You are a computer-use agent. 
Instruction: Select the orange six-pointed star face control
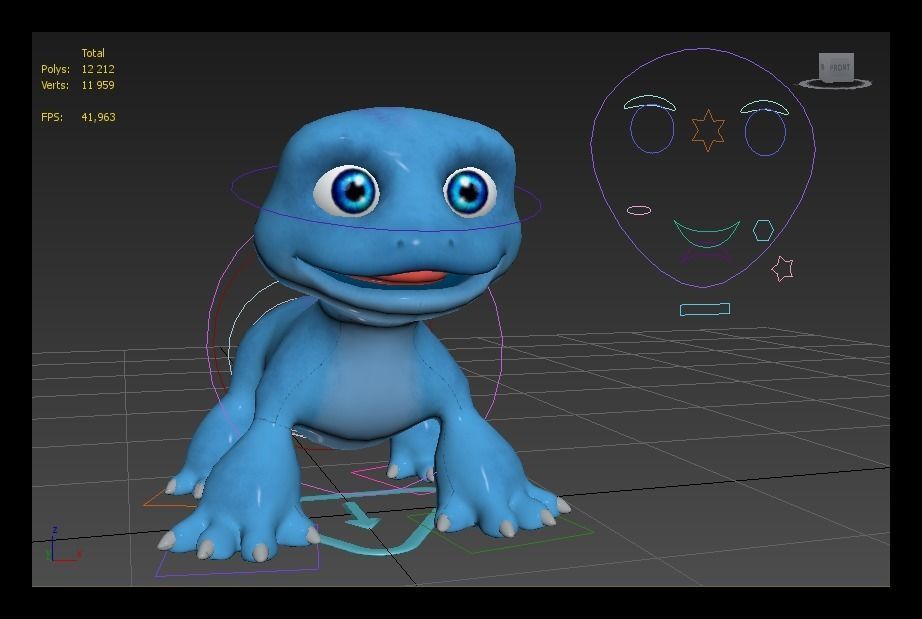(x=707, y=131)
